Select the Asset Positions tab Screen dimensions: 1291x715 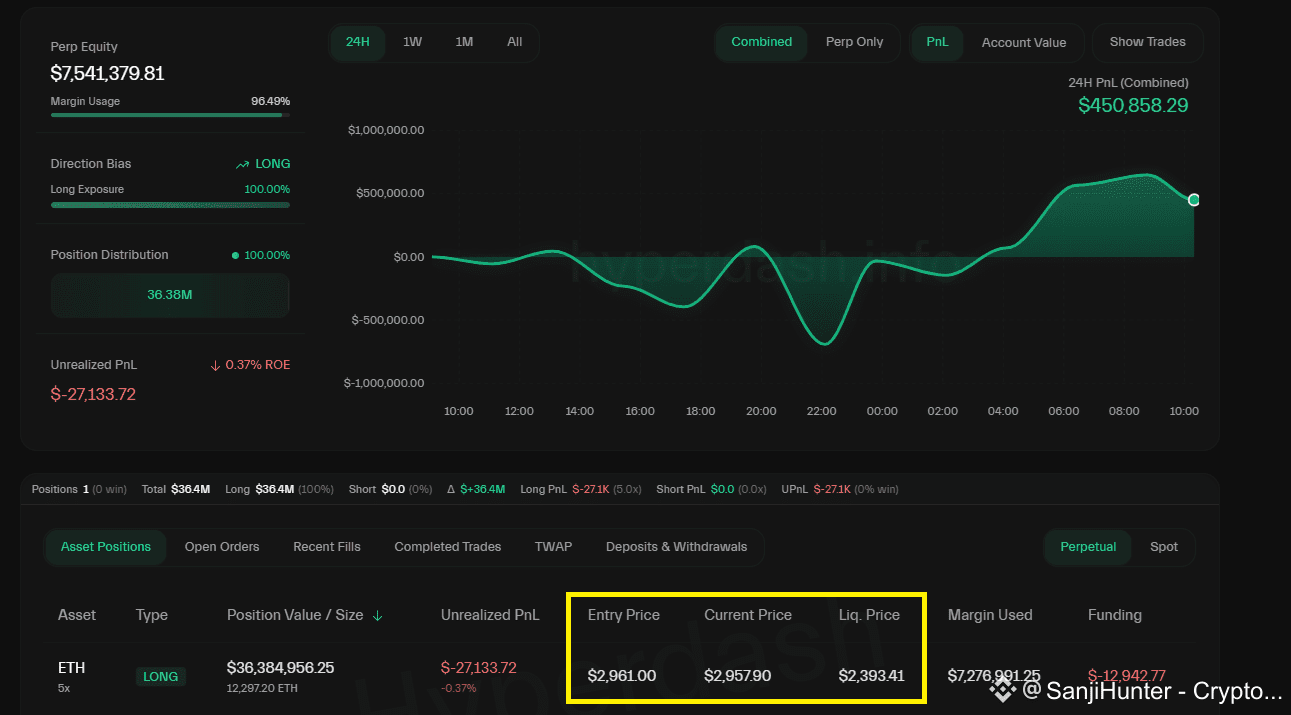click(106, 547)
